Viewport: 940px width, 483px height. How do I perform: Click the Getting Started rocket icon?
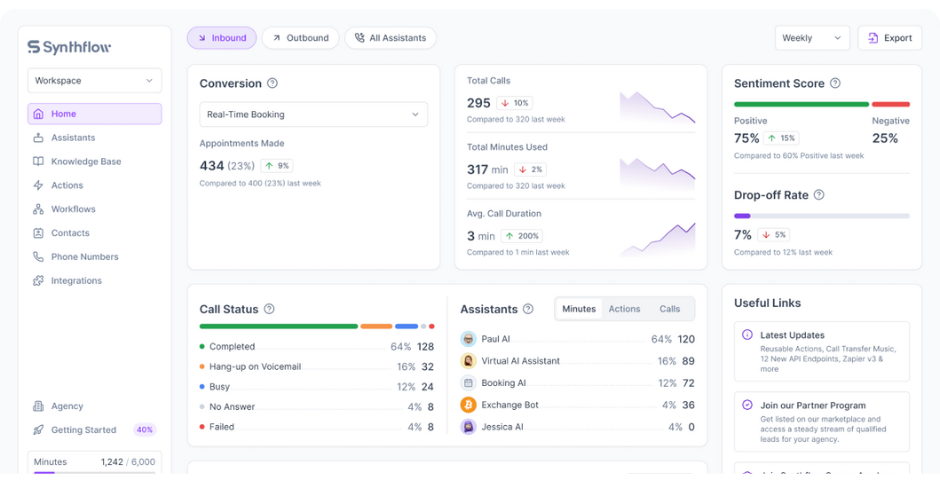click(x=38, y=430)
